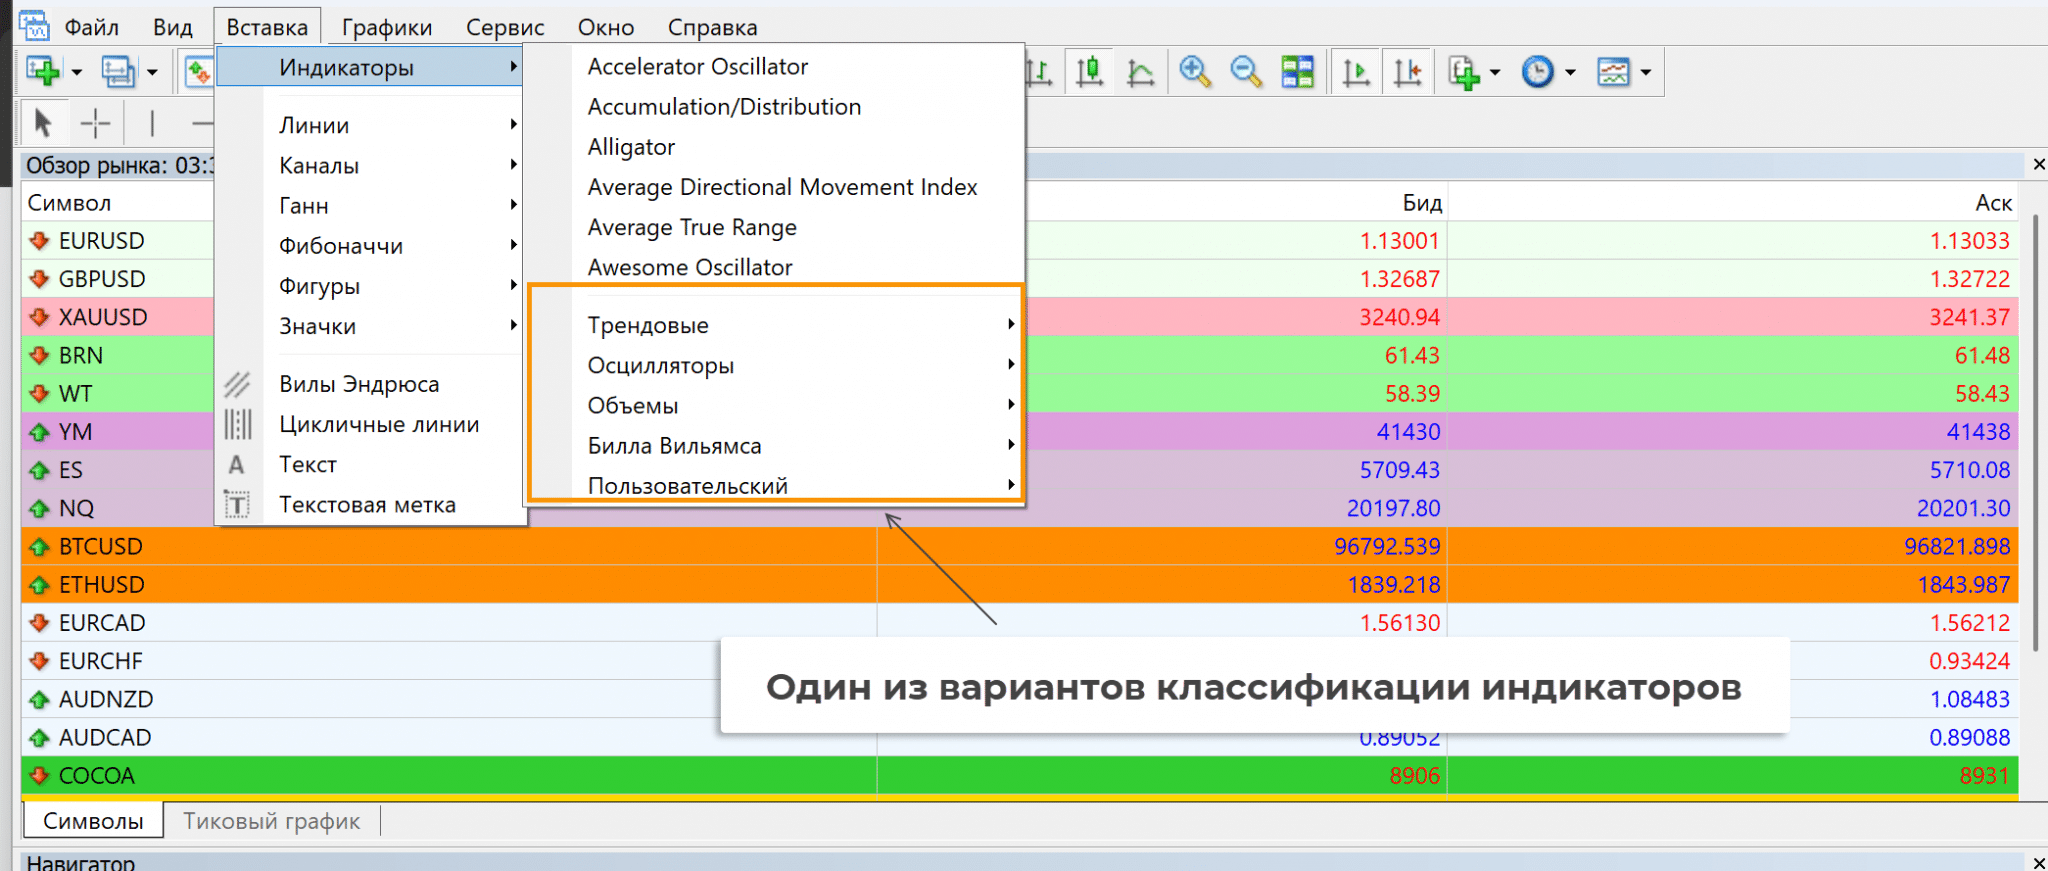Click the new chart icon
The height and width of the screenshot is (871, 2048).
[x=43, y=72]
